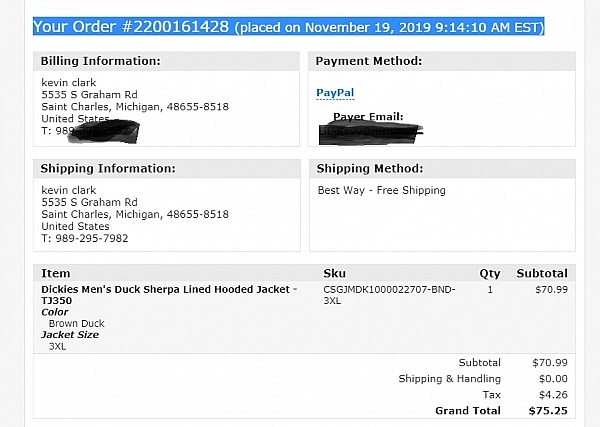Click the Item column header
This screenshot has height=427, width=600.
55,273
